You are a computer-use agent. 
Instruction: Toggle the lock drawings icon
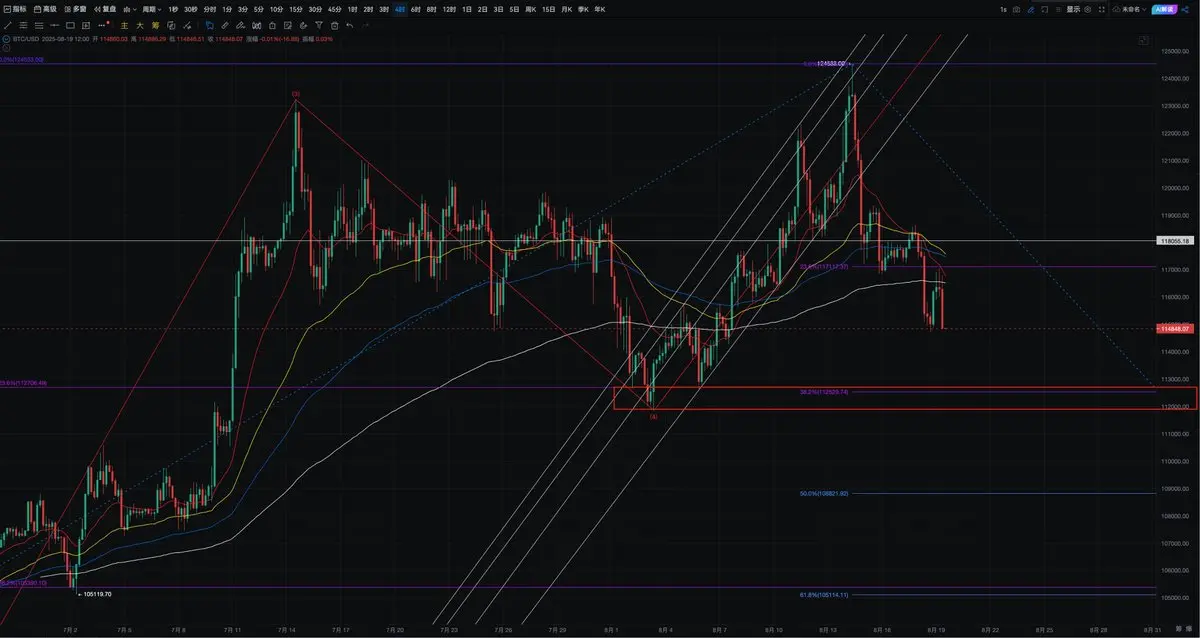pos(272,25)
